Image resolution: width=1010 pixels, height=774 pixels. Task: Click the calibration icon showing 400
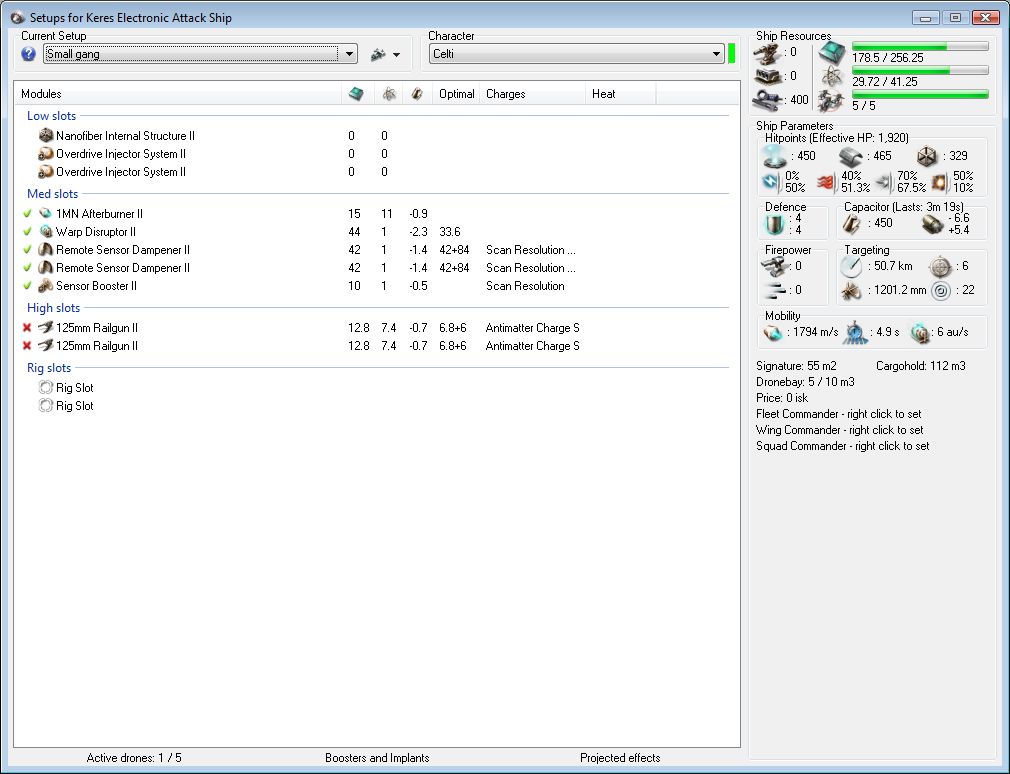coord(768,100)
